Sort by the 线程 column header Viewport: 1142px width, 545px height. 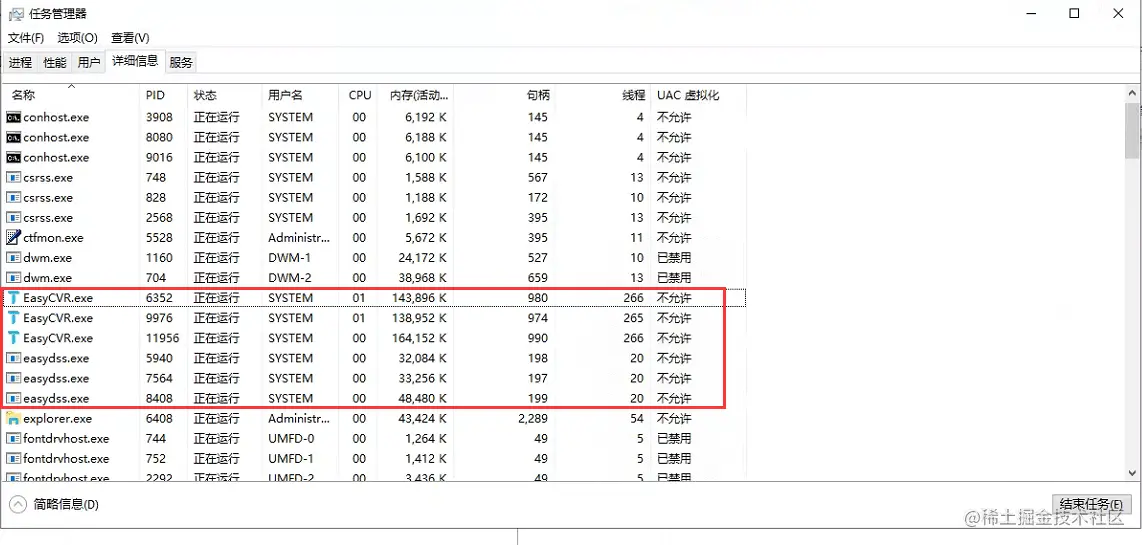point(604,95)
